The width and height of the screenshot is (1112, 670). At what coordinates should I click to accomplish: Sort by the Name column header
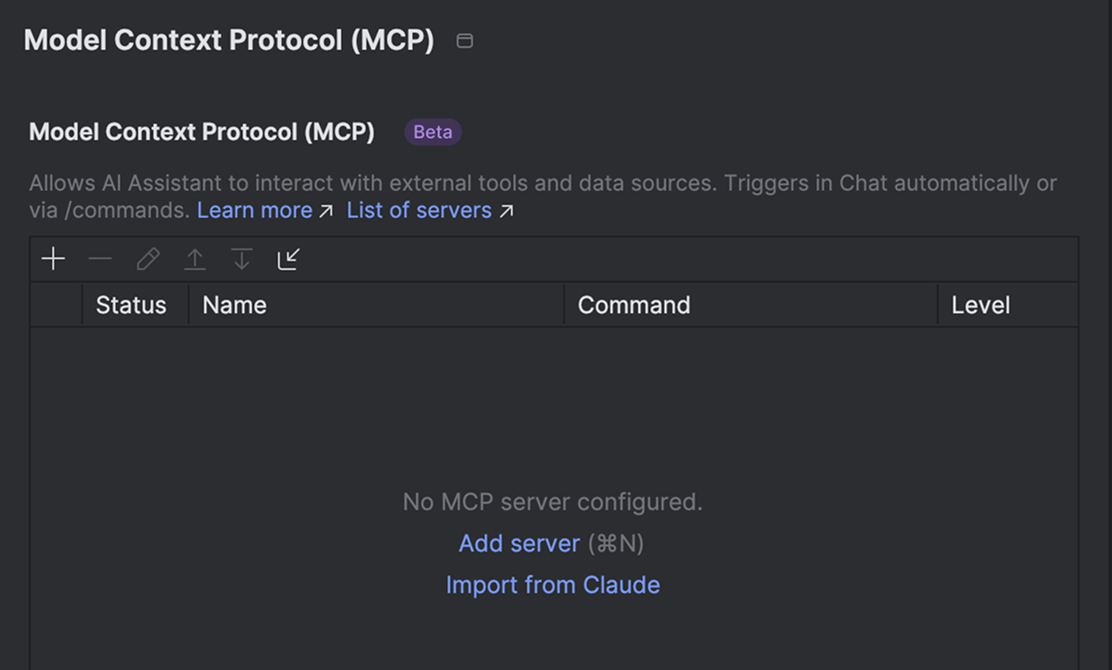click(235, 305)
